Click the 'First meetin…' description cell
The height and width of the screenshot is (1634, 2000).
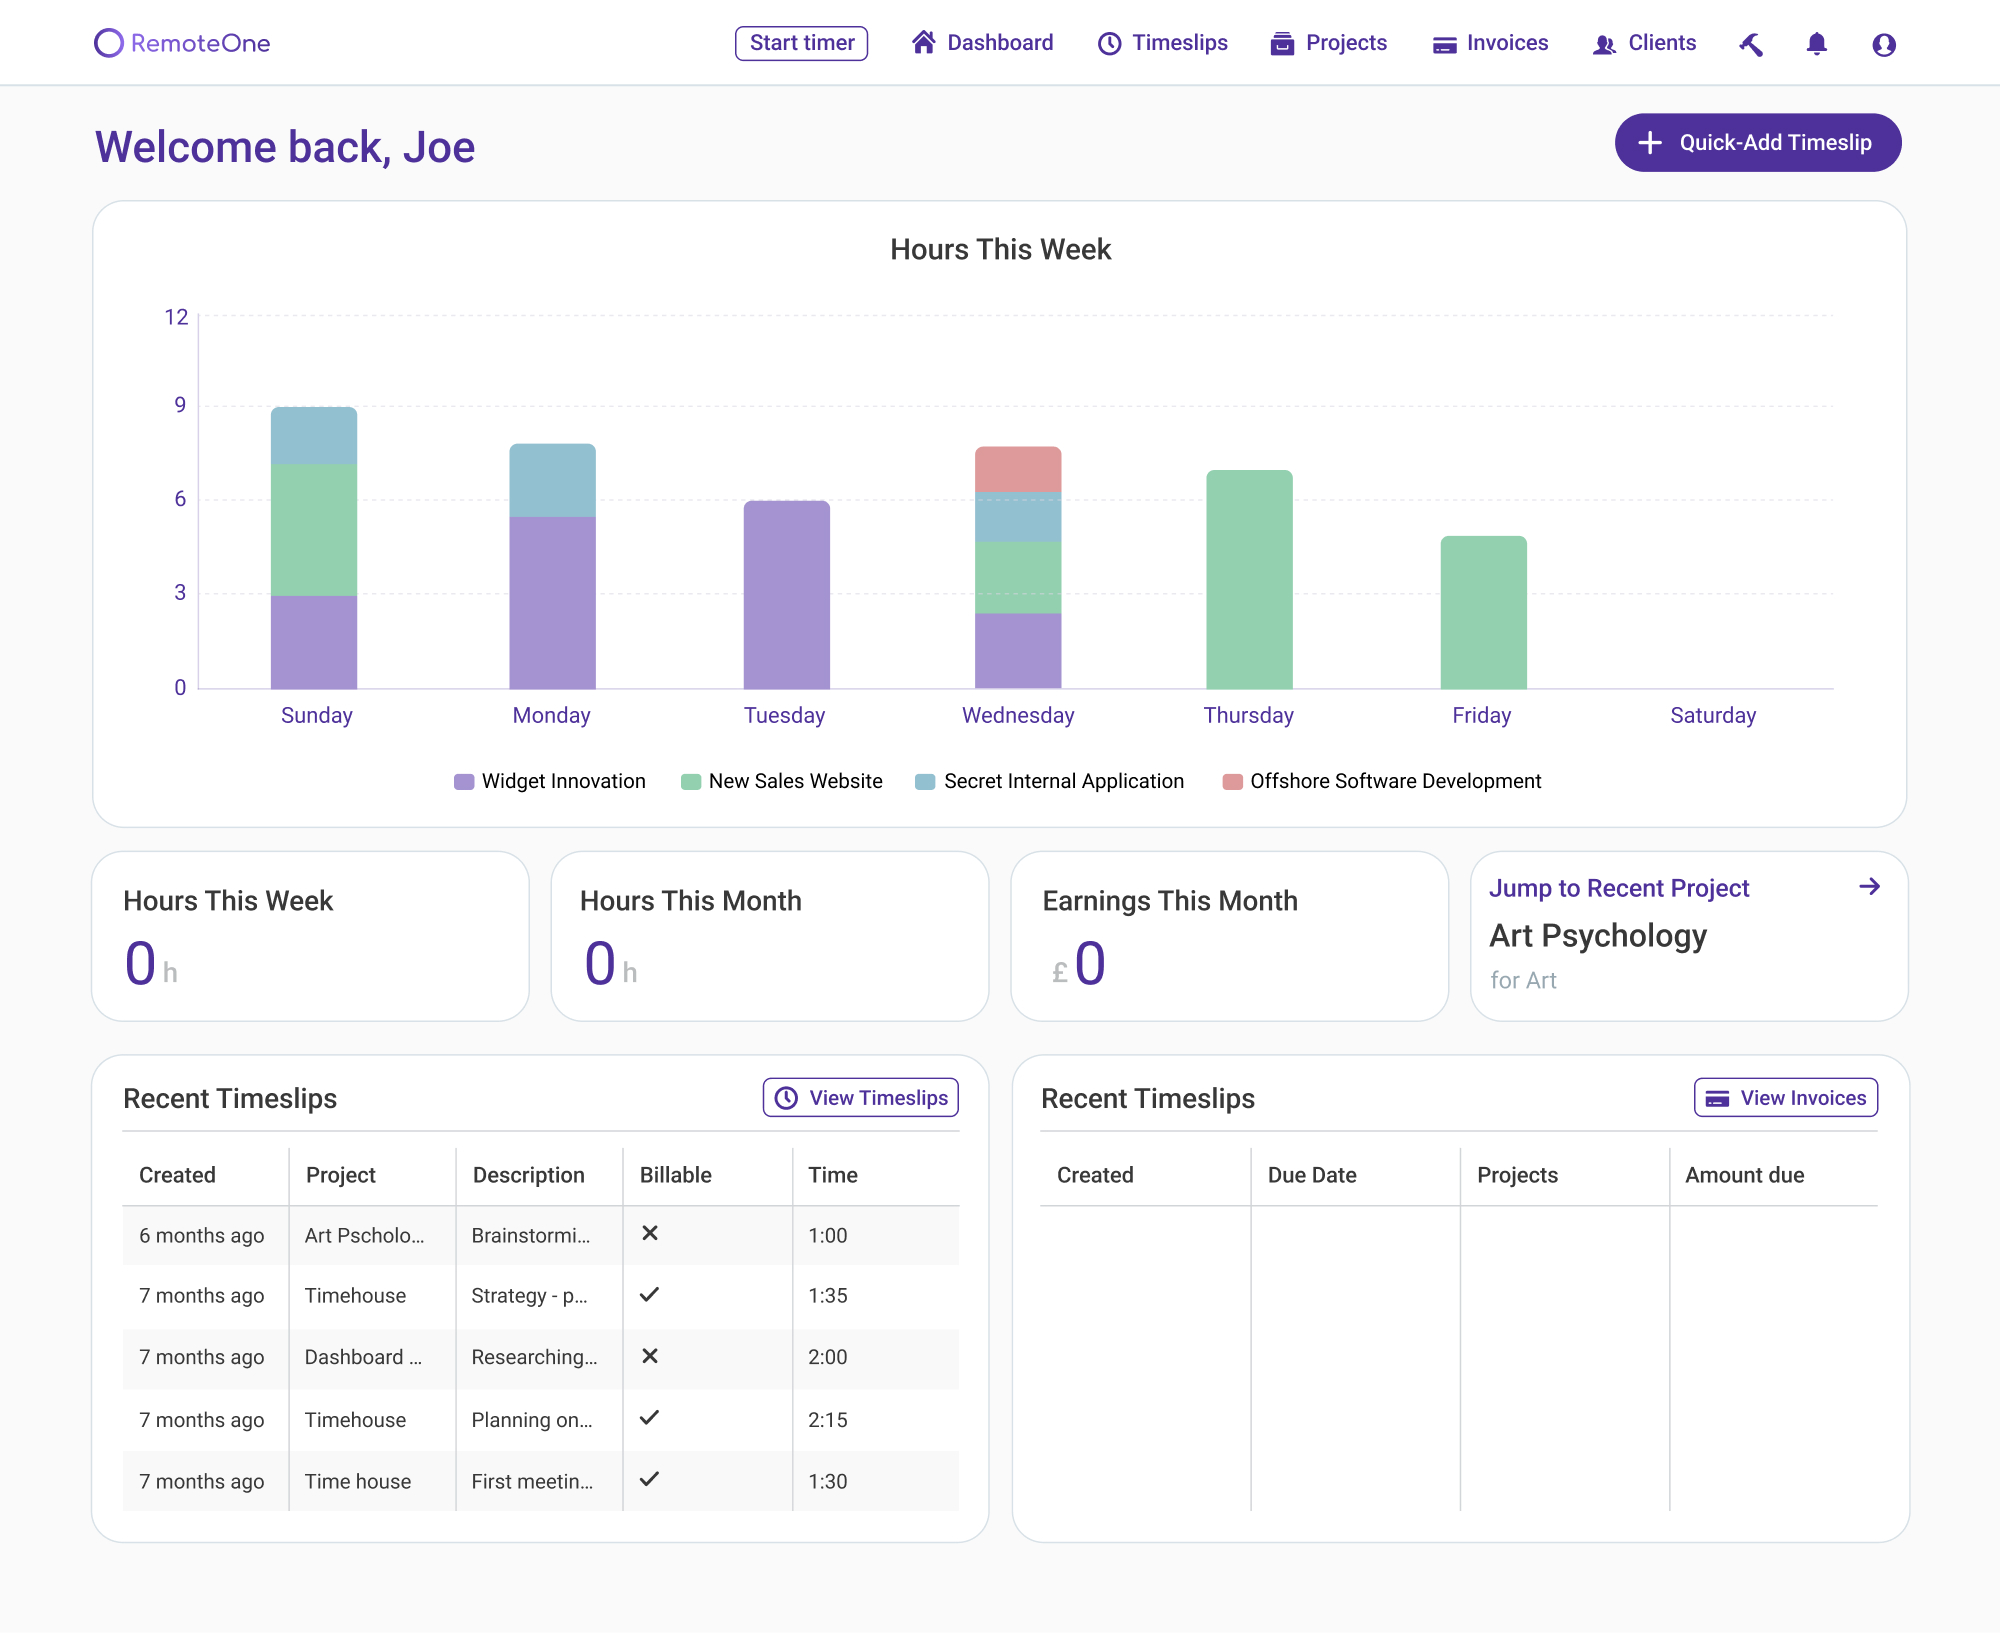pyautogui.click(x=532, y=1482)
